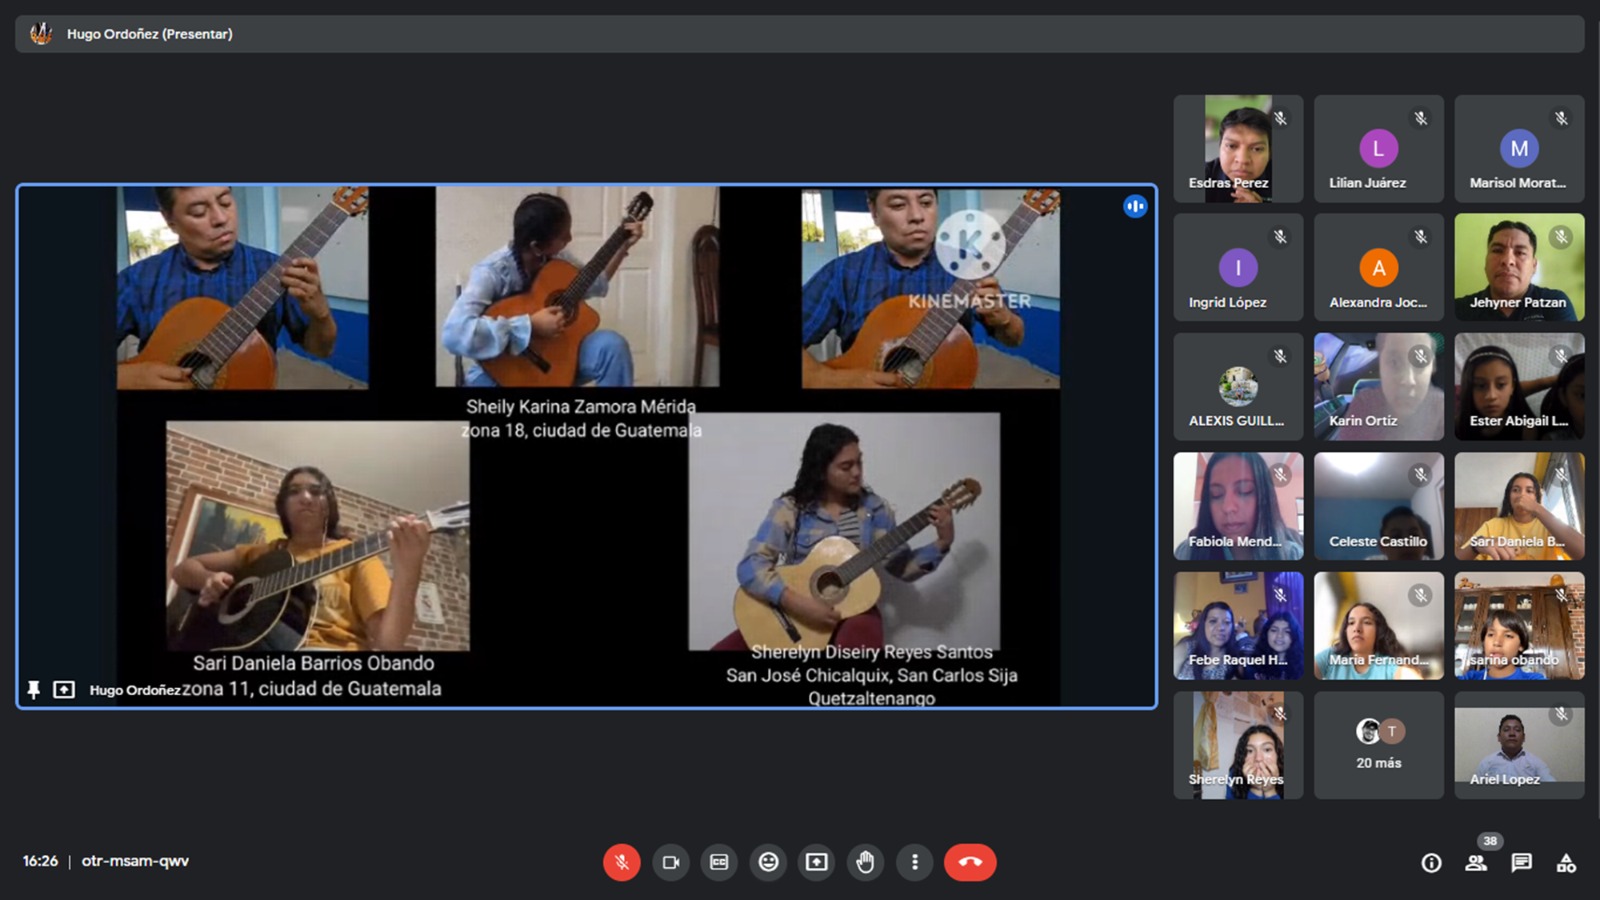Select Esdras Perez's video tile

(1238, 148)
